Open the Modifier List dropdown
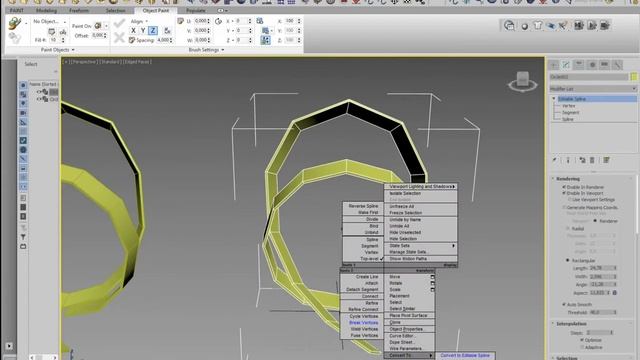640x360 pixels. click(x=593, y=89)
